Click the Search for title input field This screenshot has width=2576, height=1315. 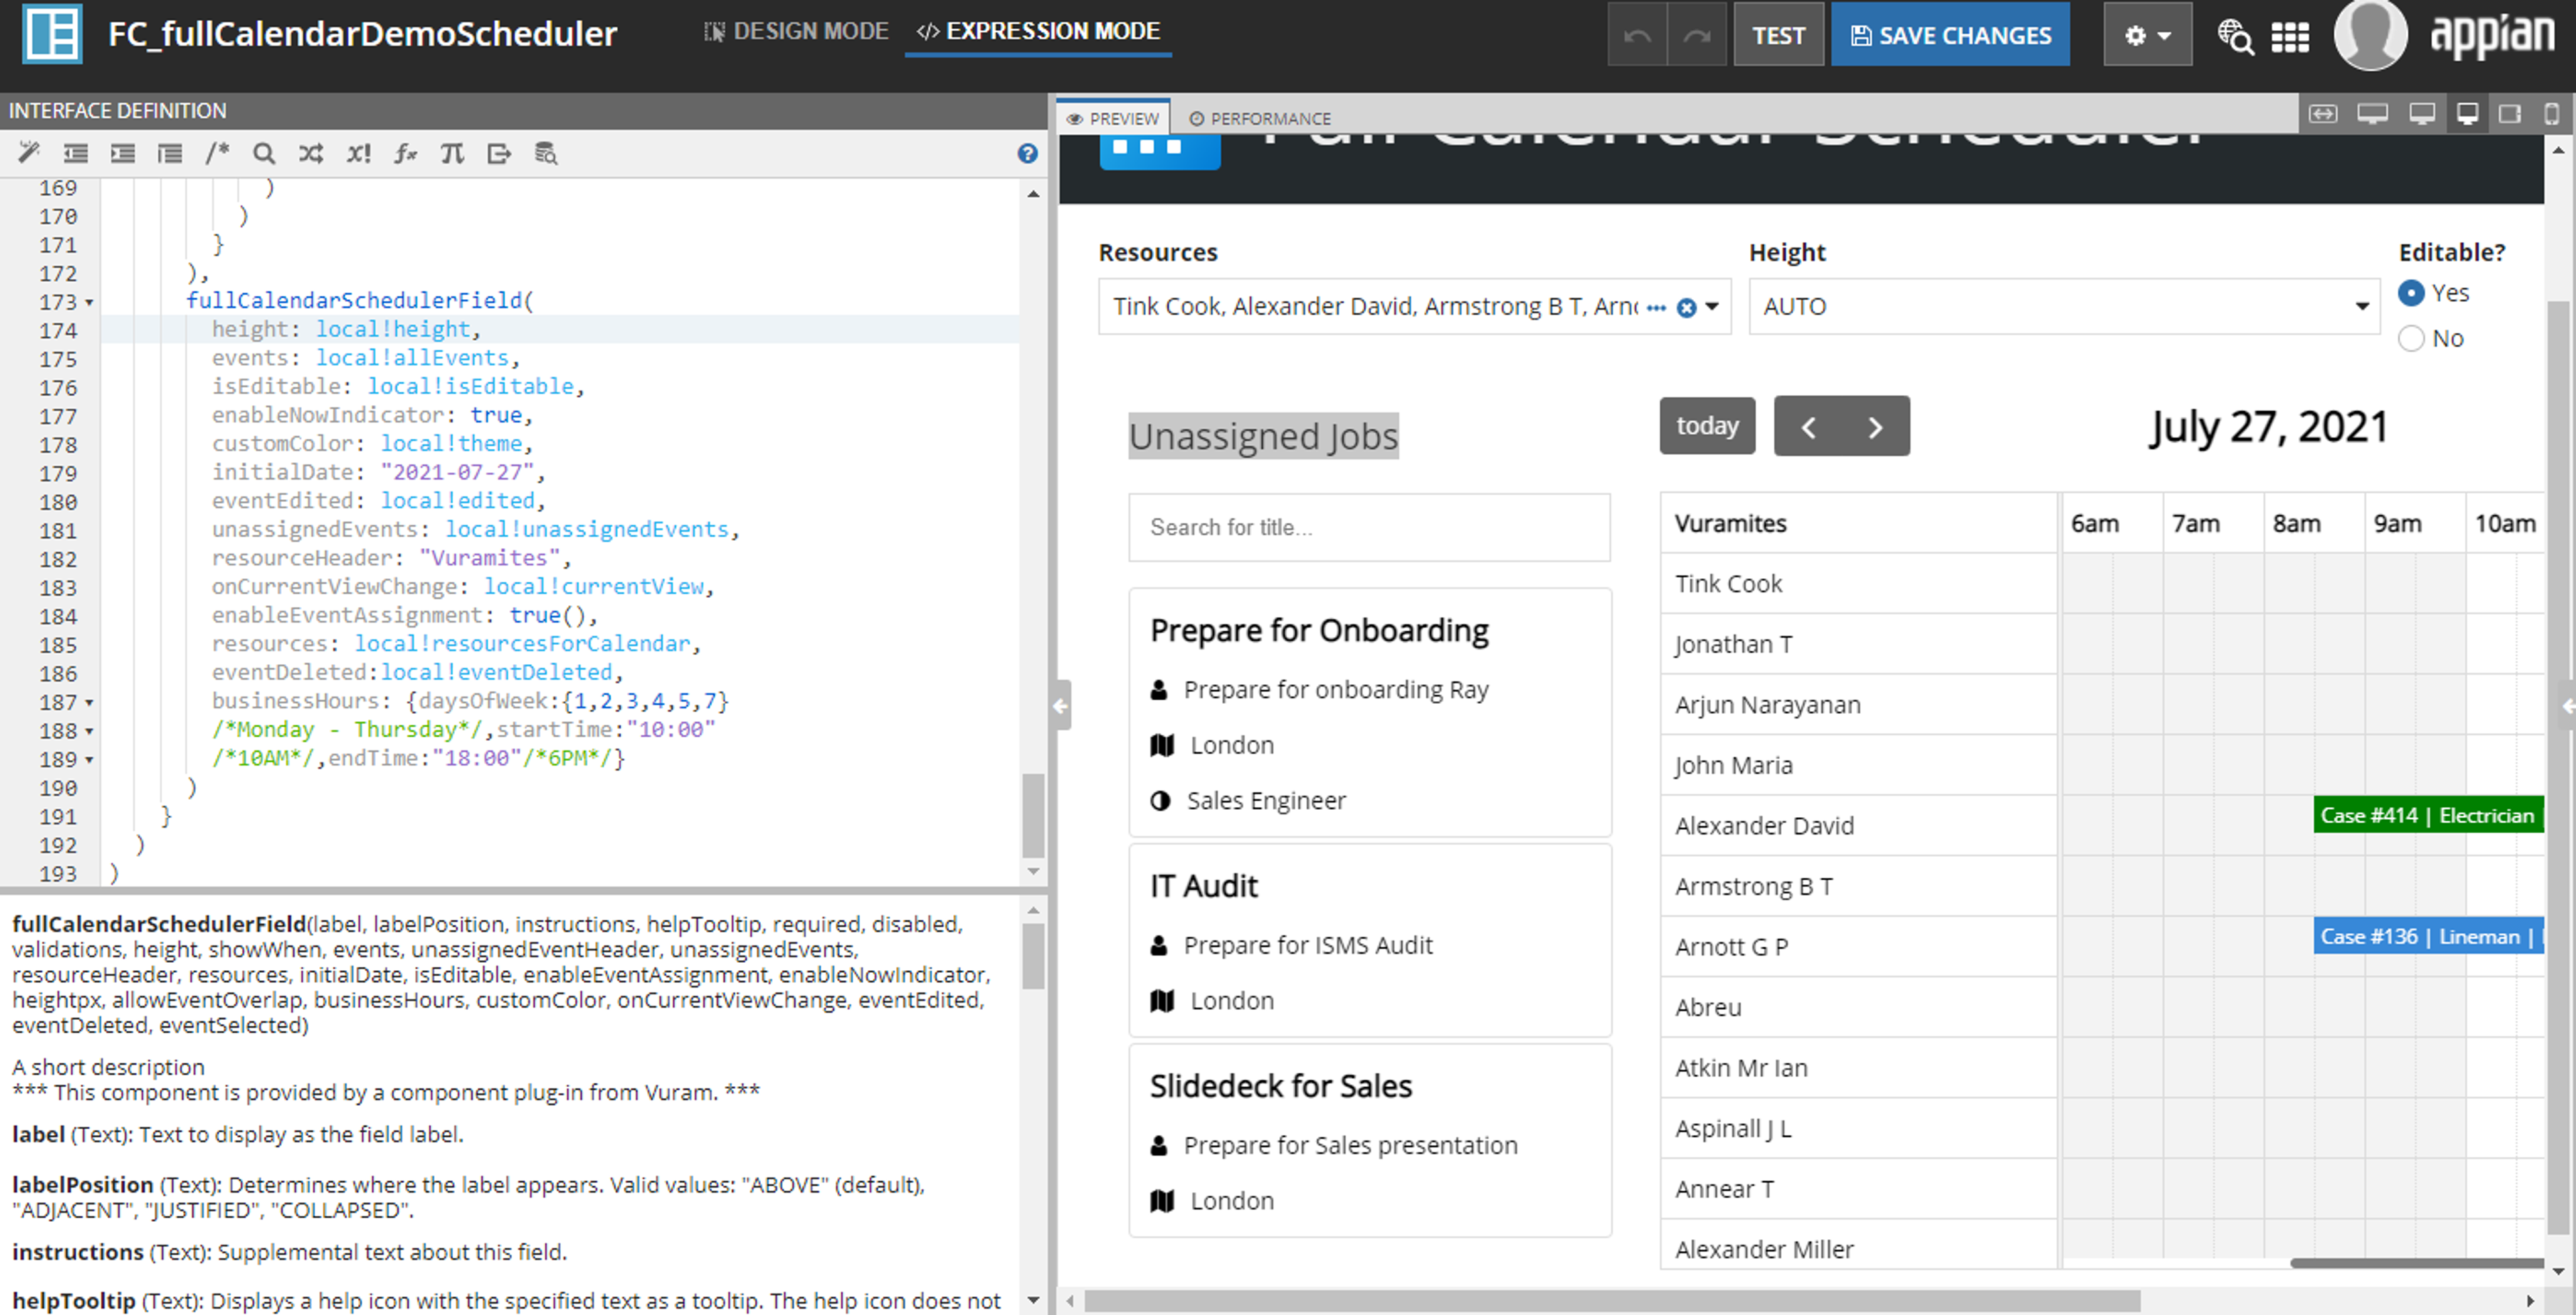pyautogui.click(x=1369, y=527)
